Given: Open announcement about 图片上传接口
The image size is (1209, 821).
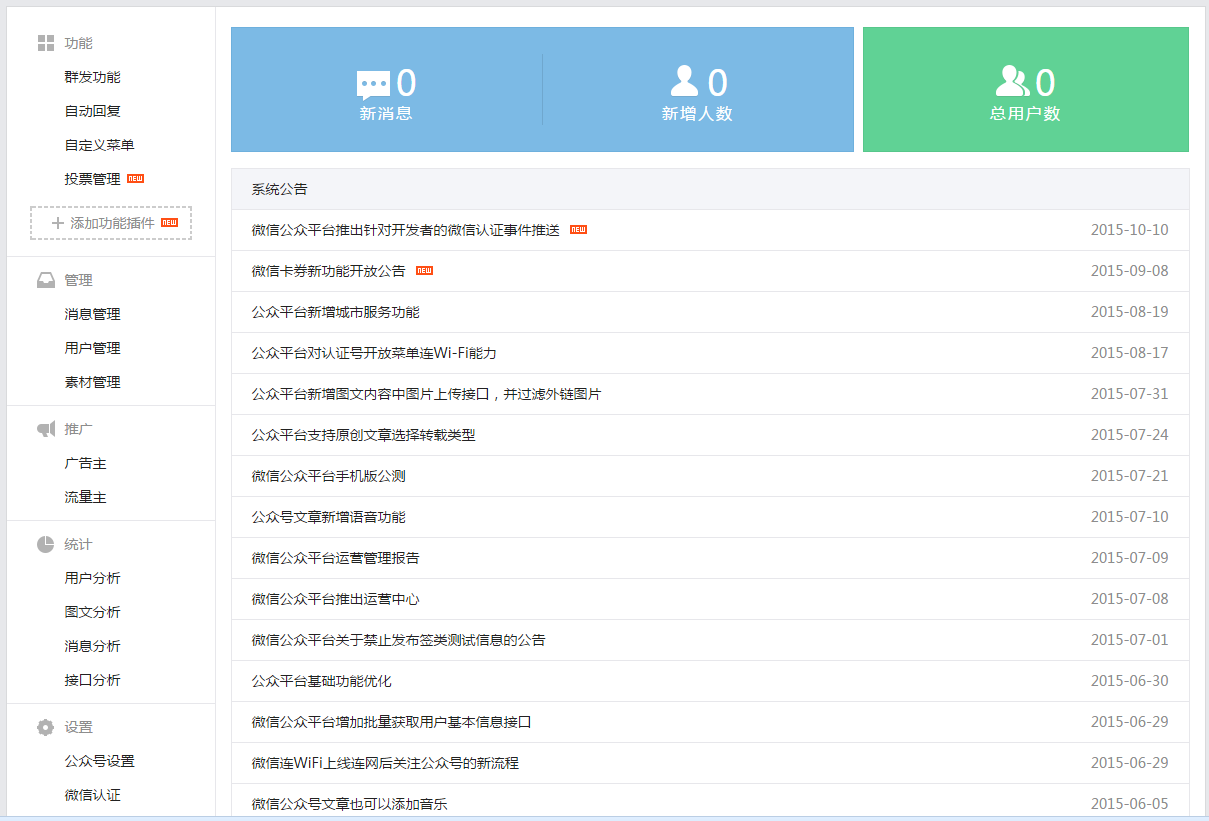Looking at the screenshot, I should tap(426, 394).
